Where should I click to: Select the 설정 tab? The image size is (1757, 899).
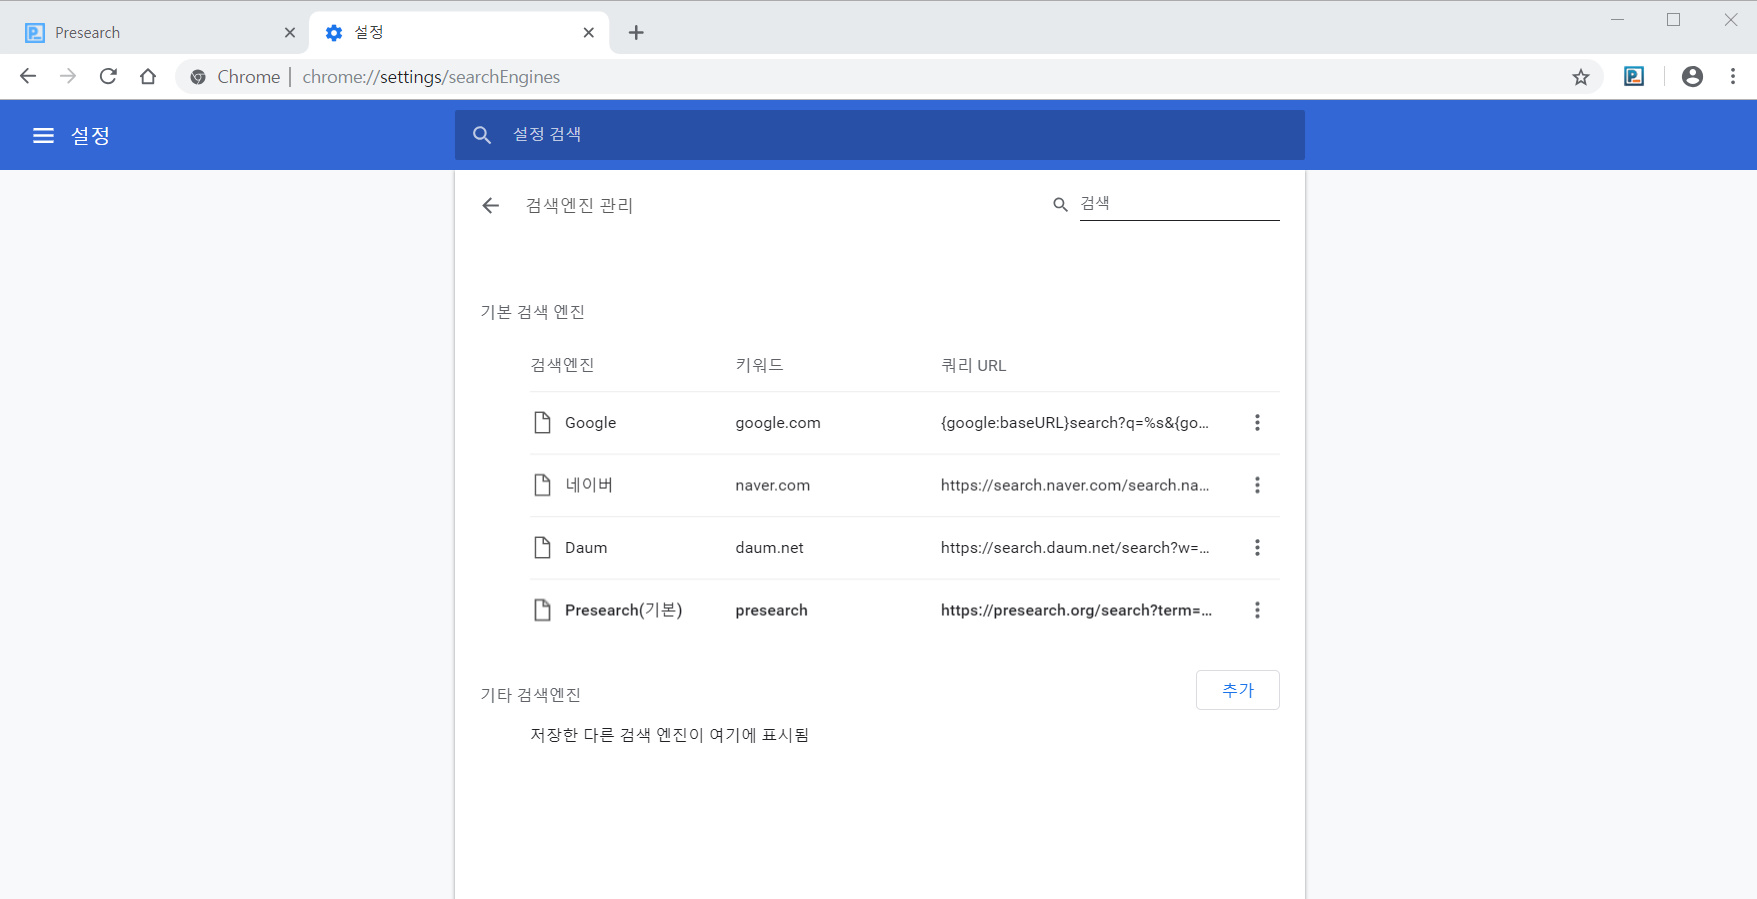(x=459, y=33)
